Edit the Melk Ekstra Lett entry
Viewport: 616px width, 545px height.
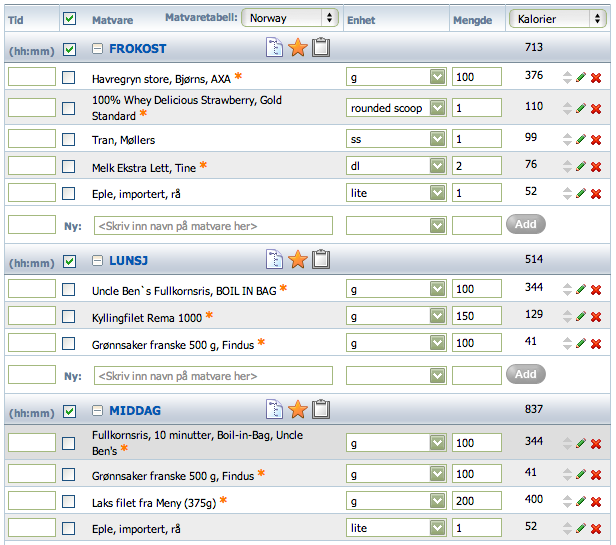tap(581, 166)
